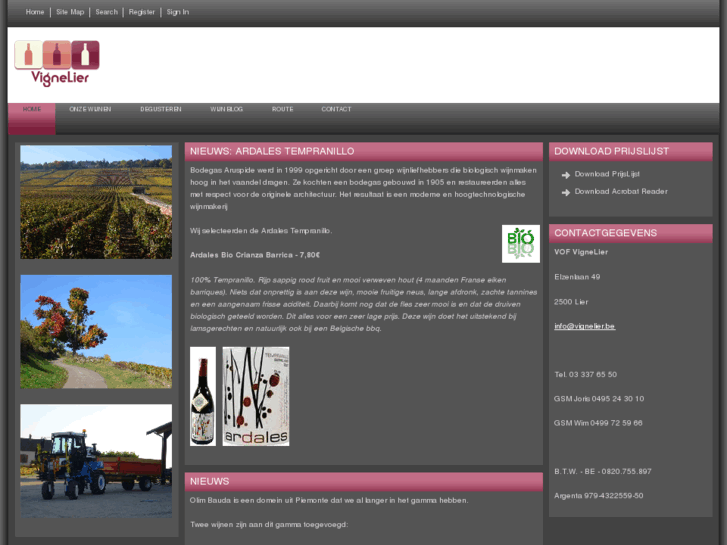Click the info@vignelier.be email link
This screenshot has width=727, height=545.
point(585,326)
